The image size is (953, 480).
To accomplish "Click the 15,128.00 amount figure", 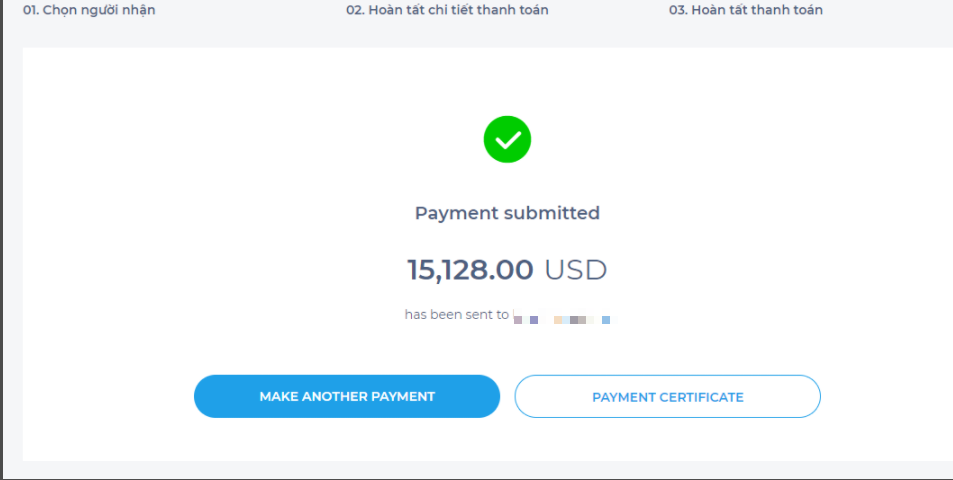I will tap(470, 270).
